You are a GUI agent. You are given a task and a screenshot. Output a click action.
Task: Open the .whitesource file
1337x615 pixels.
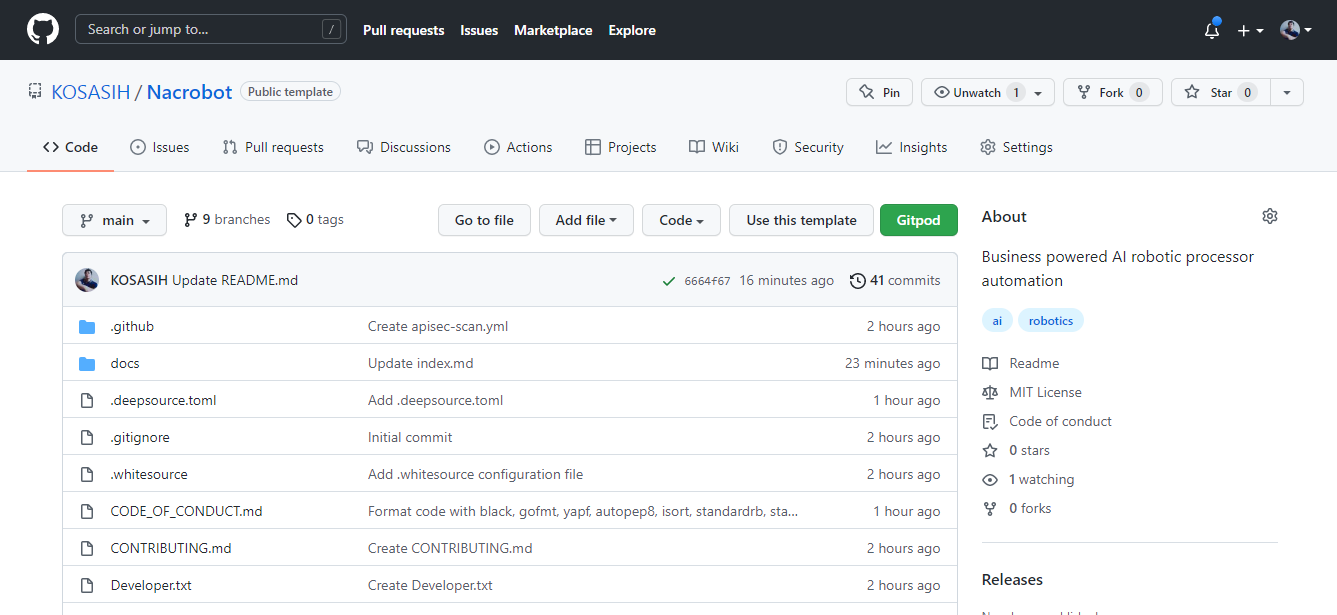click(x=149, y=474)
